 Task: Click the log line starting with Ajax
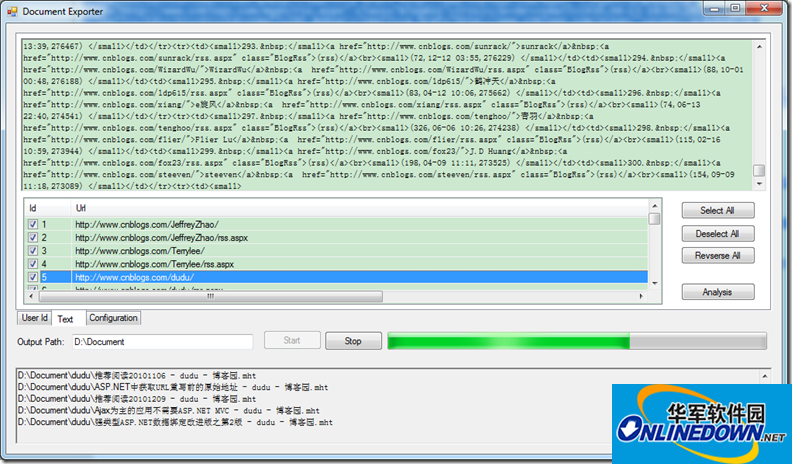pyautogui.click(x=169, y=410)
